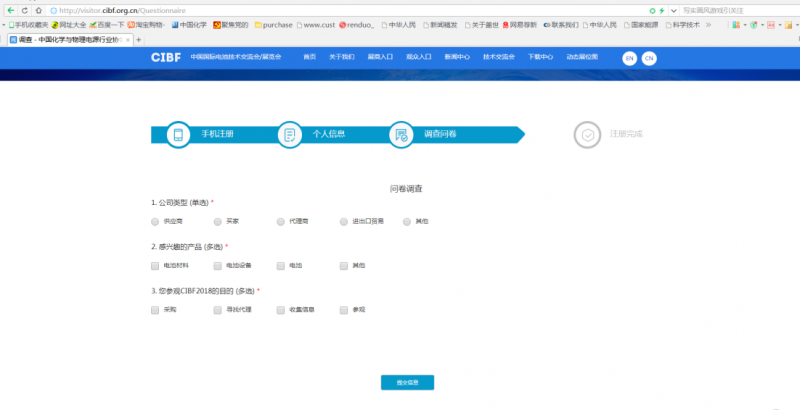Click the CIBF logo in header
800x410 pixels.
166,58
